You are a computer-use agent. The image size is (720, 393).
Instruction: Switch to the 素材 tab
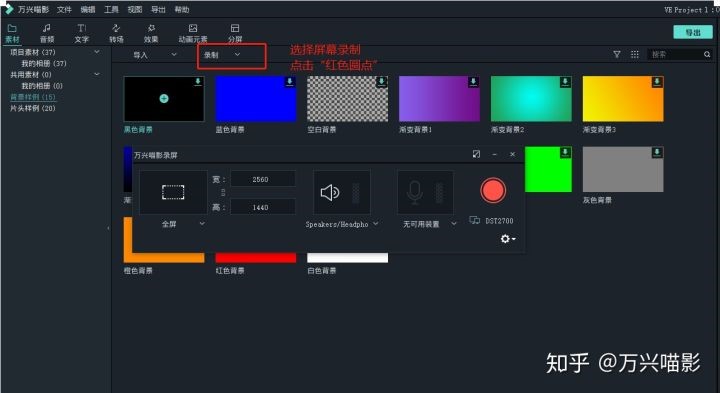(12, 34)
